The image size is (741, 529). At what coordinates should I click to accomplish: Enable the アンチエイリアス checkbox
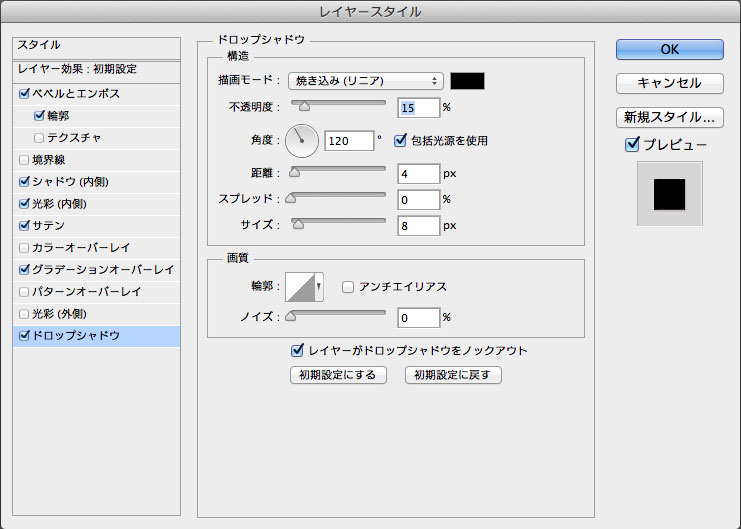tap(348, 287)
